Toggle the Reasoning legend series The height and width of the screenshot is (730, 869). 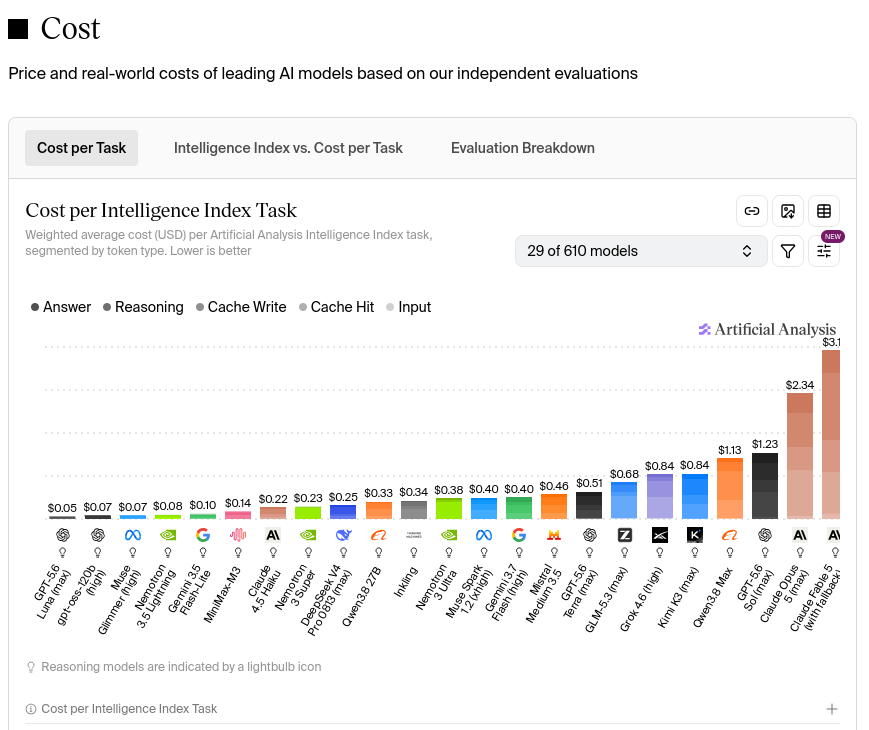pos(143,307)
